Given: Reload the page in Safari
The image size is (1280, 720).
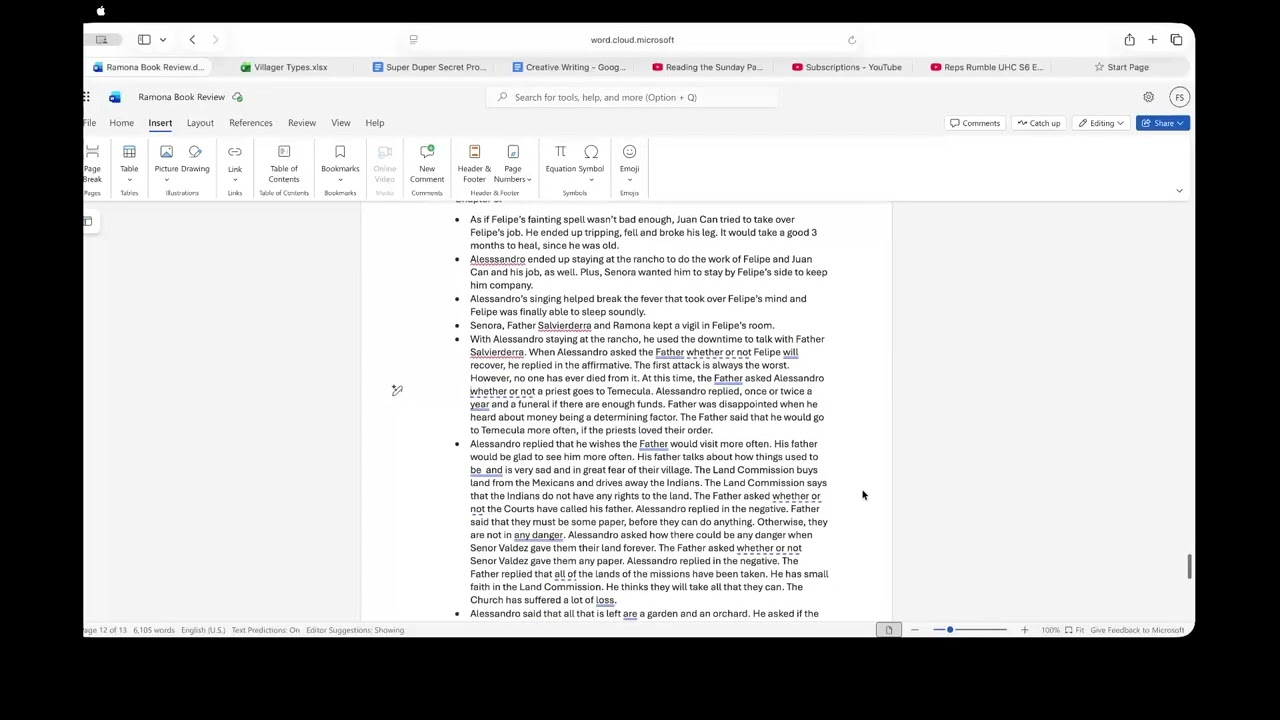Looking at the screenshot, I should click(852, 40).
